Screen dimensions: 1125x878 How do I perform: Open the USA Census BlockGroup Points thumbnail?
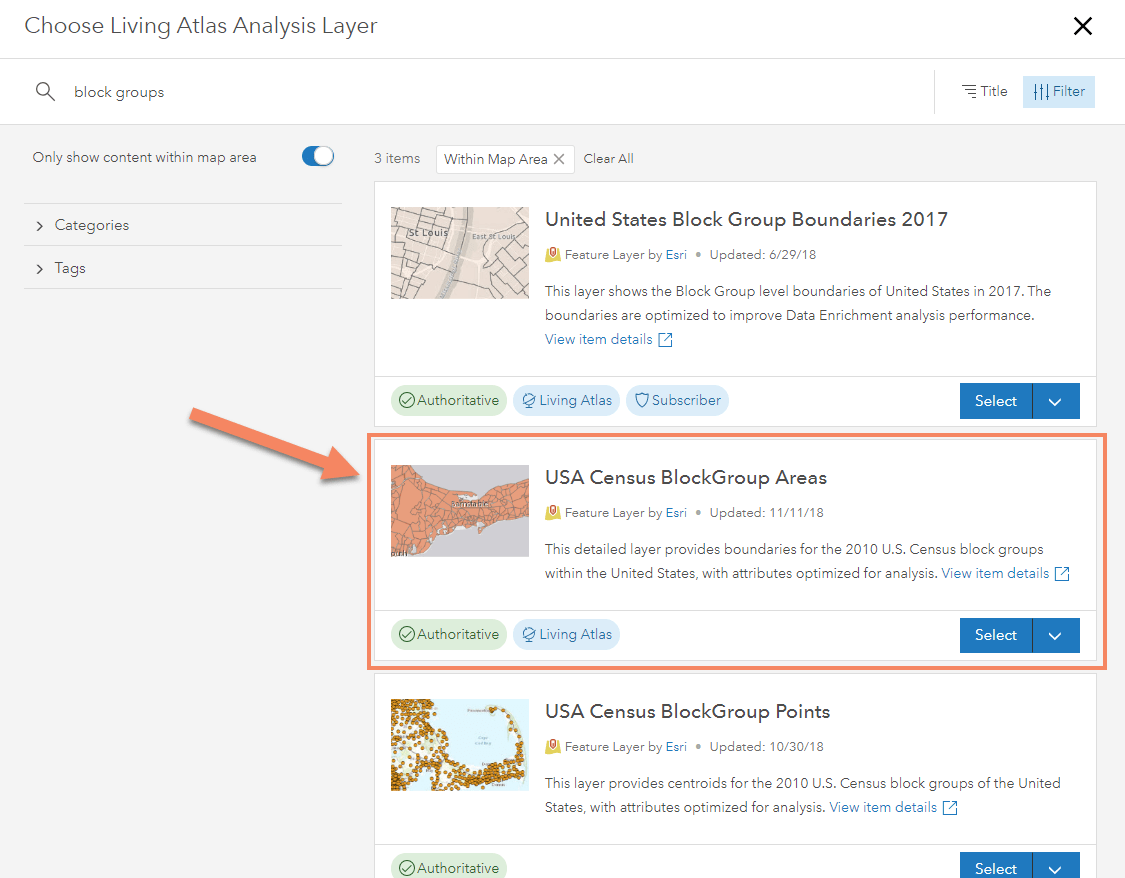click(460, 745)
